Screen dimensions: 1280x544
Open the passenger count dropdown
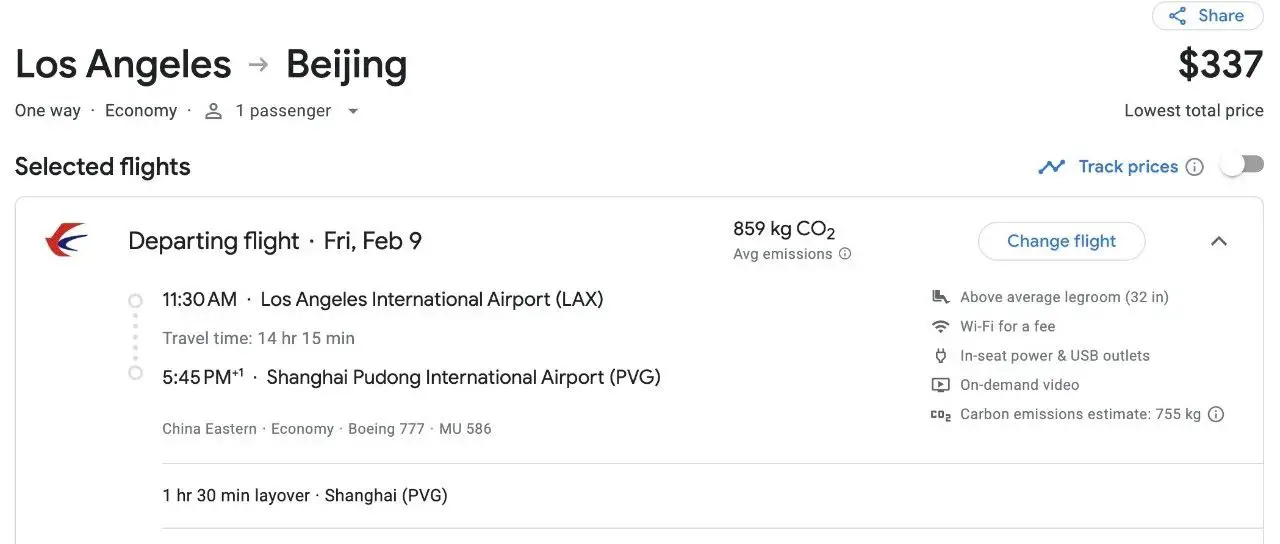(x=353, y=111)
